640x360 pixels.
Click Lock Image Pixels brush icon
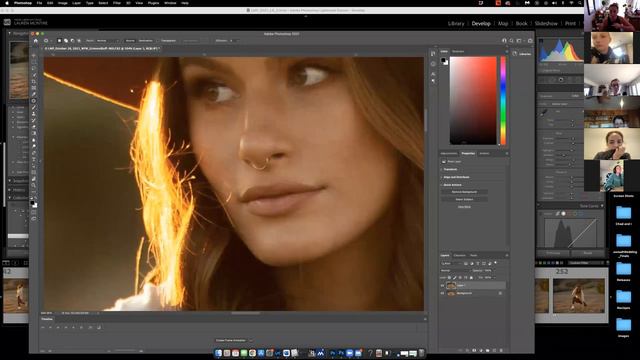point(455,278)
